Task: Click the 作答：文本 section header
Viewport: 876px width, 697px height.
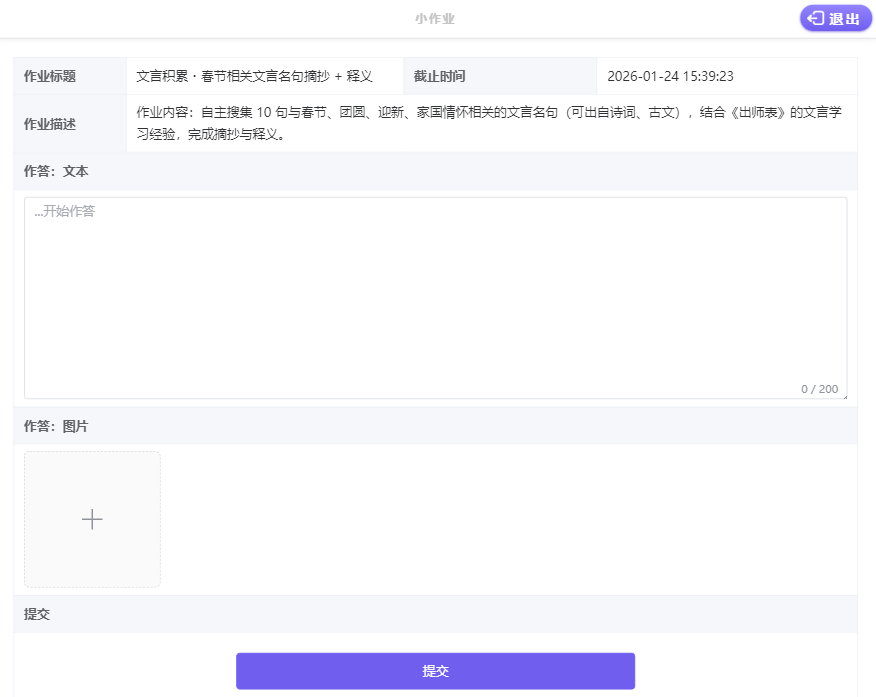Action: (56, 171)
